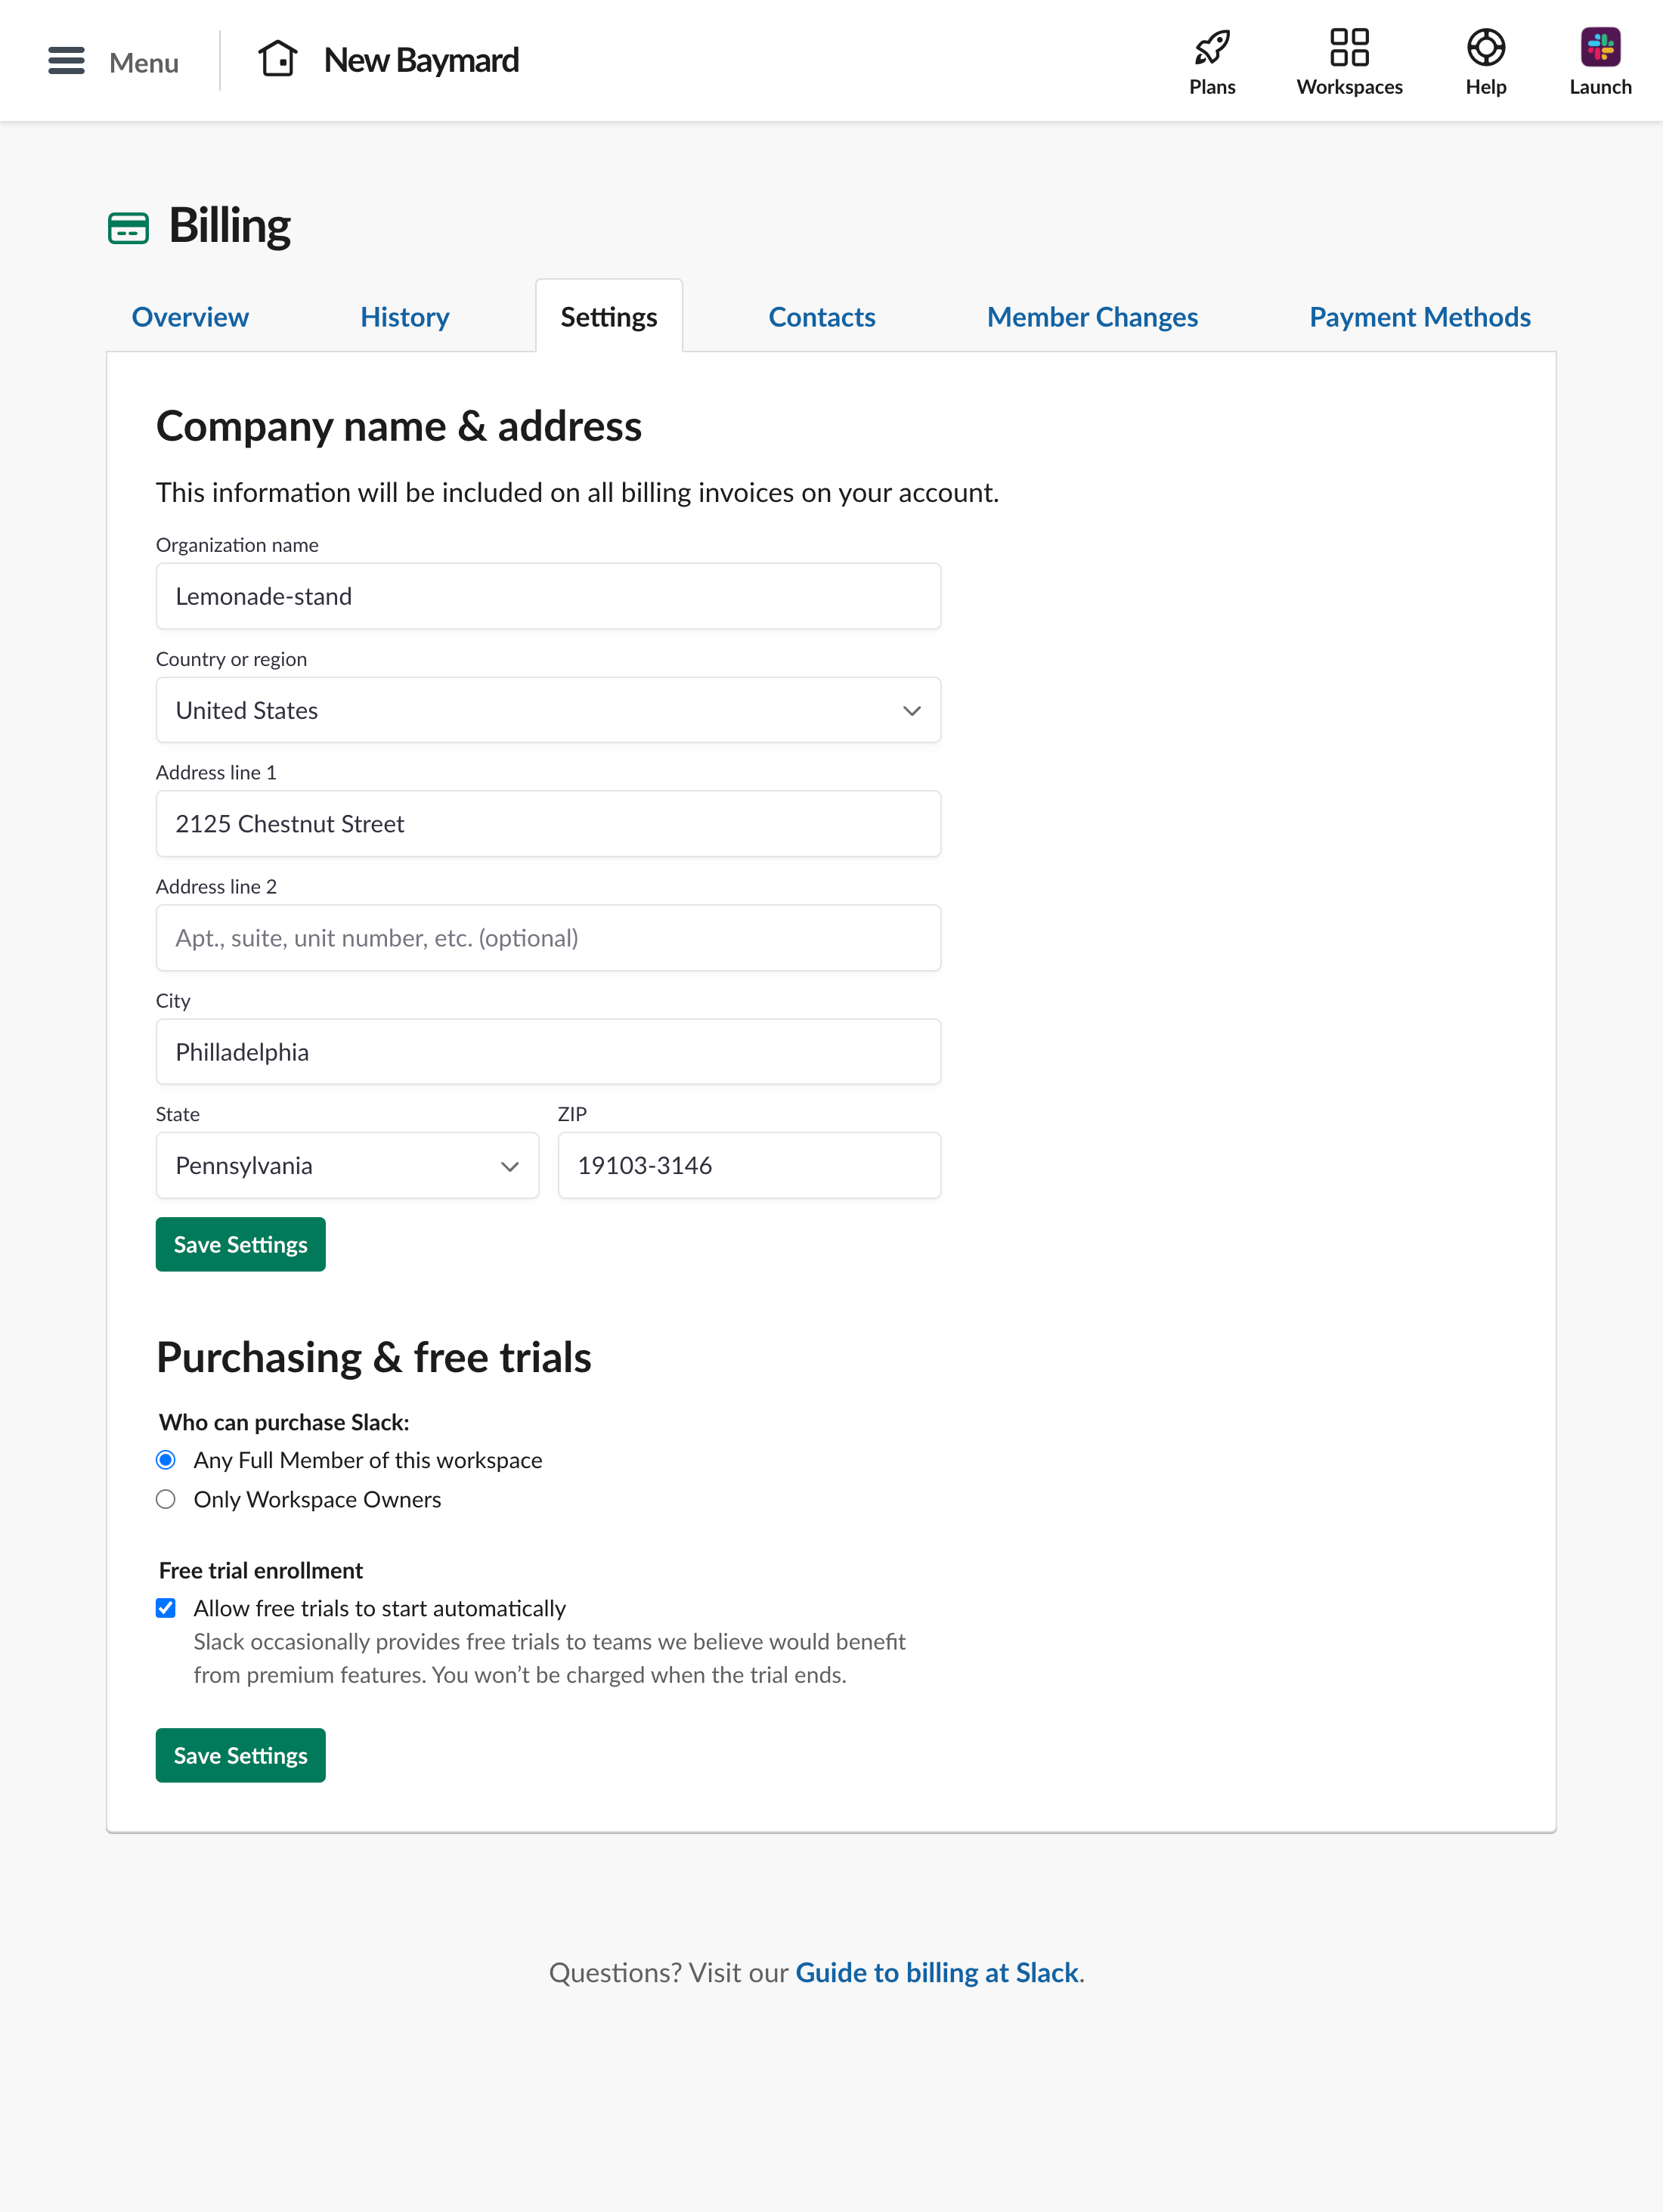Click the home icon beside New Baymard
Viewport: 1663px width, 2212px height.
coord(279,58)
